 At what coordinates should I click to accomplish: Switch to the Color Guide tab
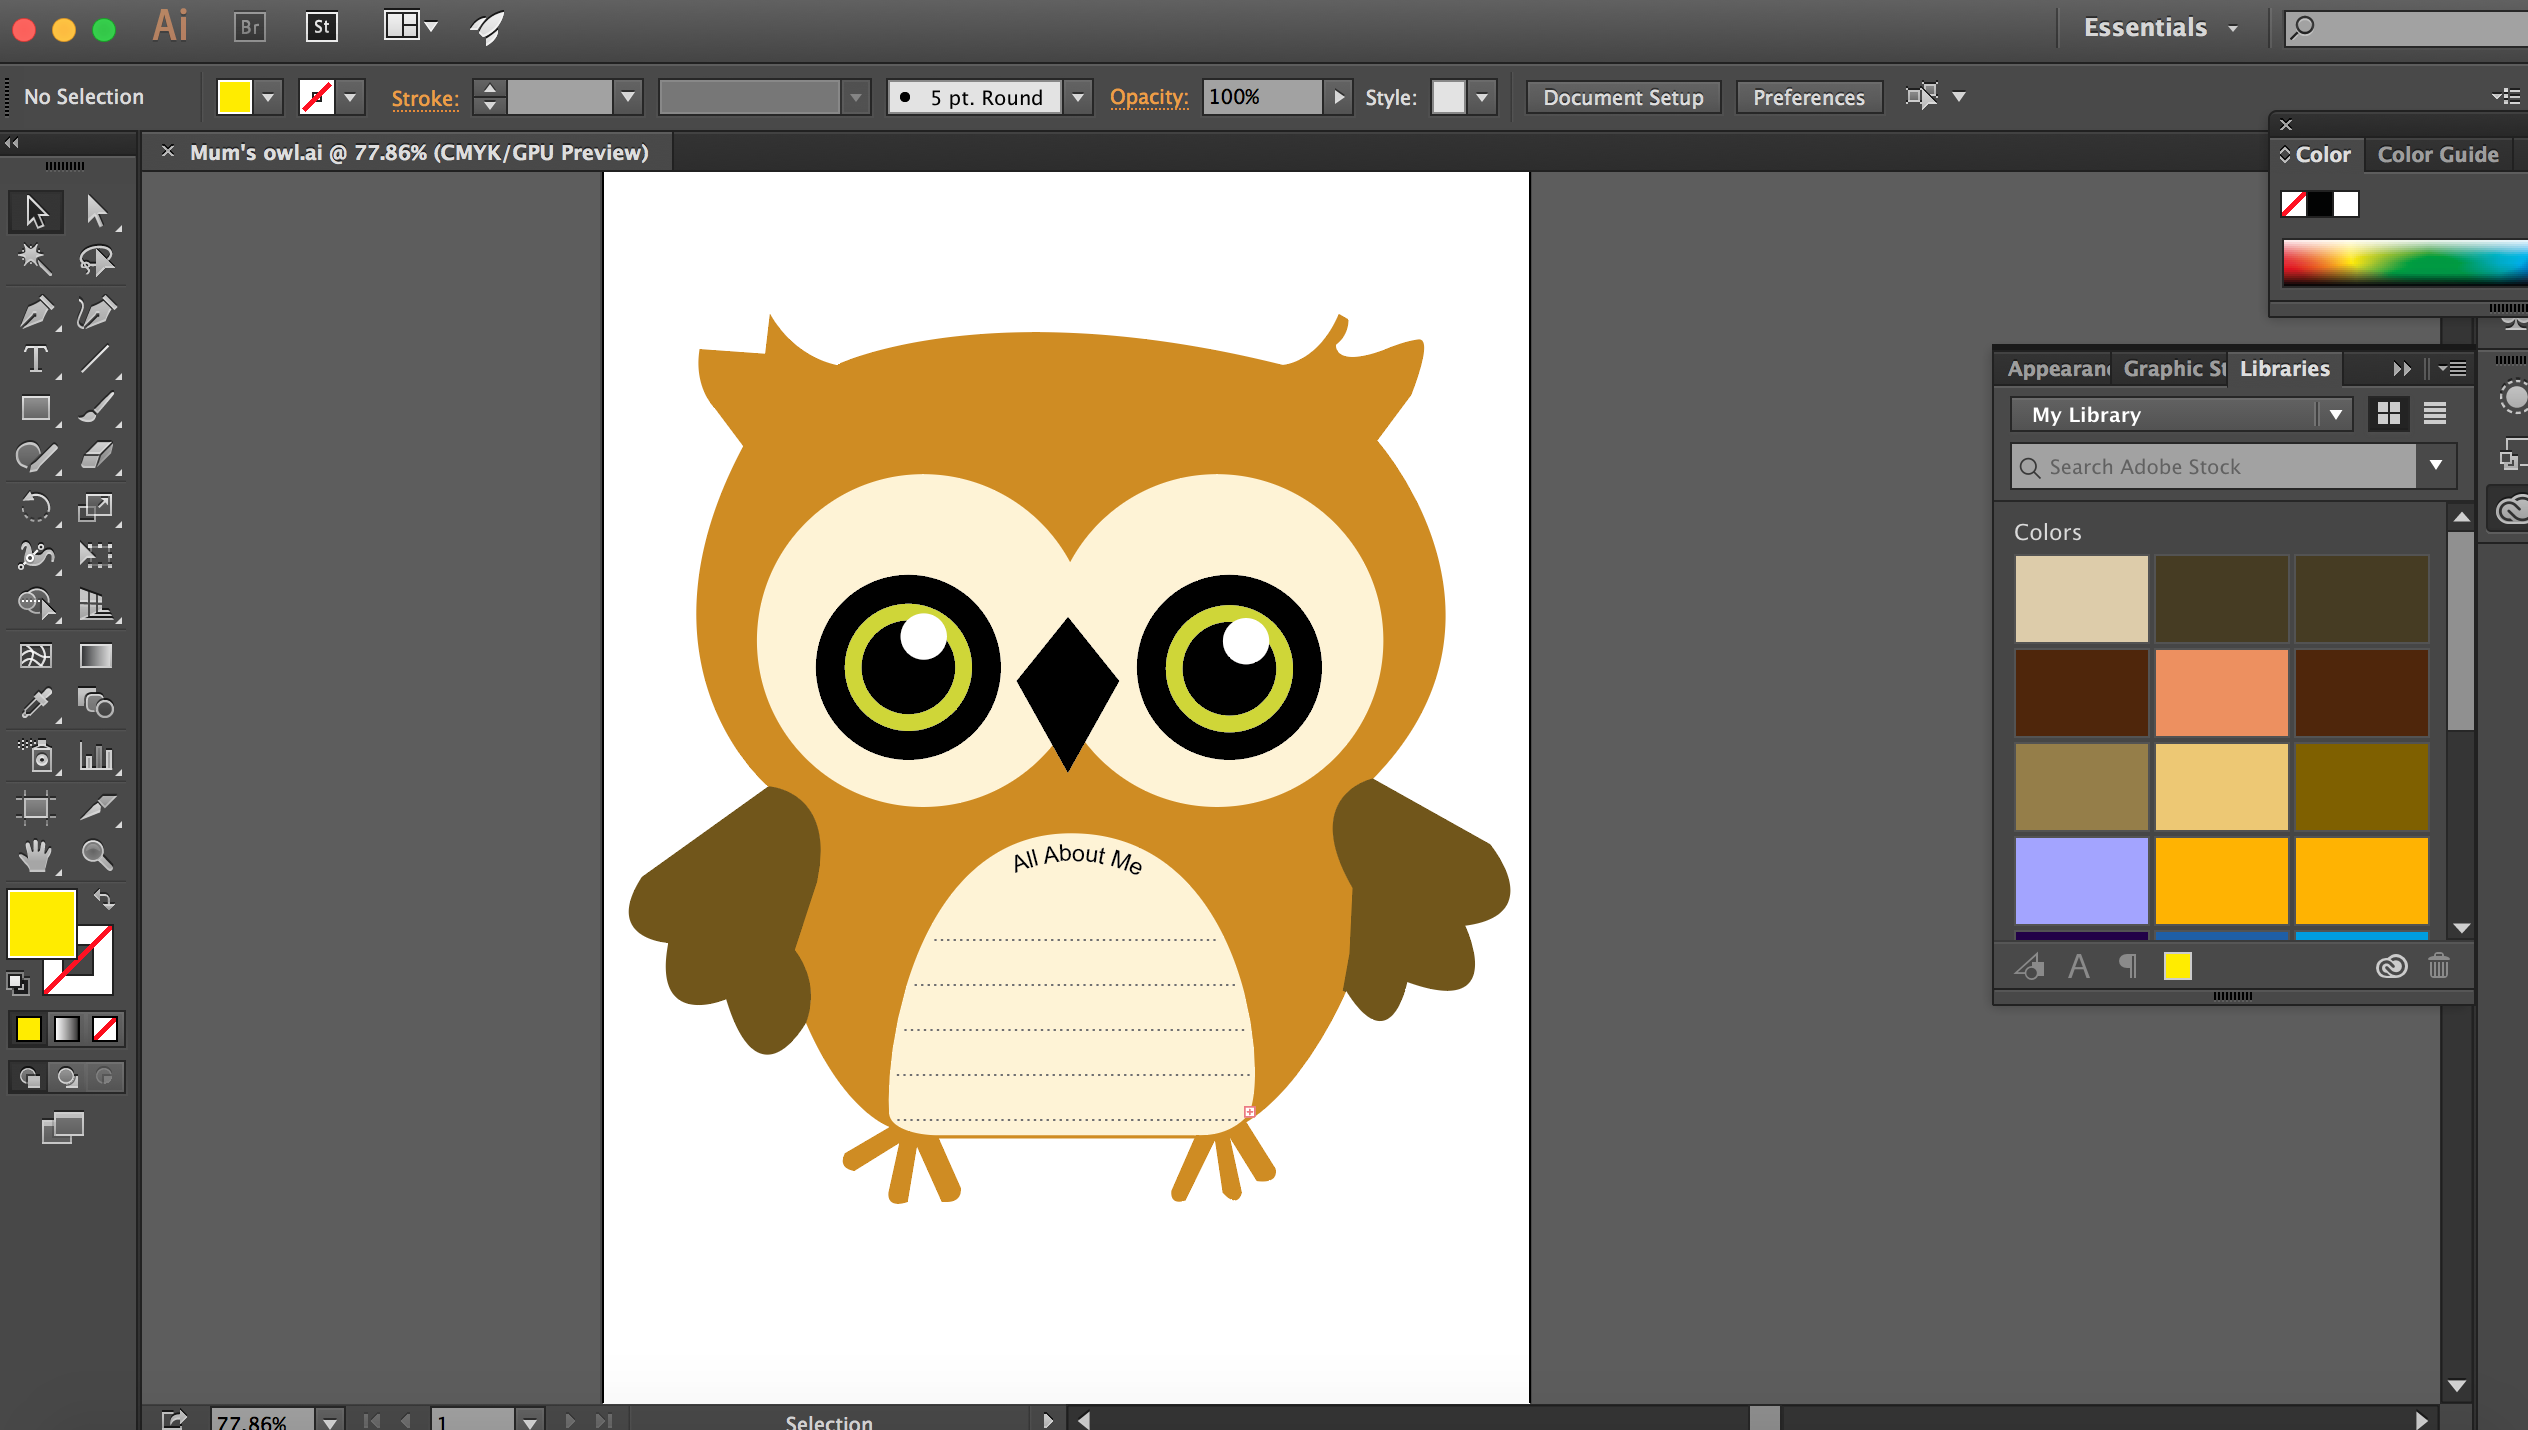pos(2437,155)
